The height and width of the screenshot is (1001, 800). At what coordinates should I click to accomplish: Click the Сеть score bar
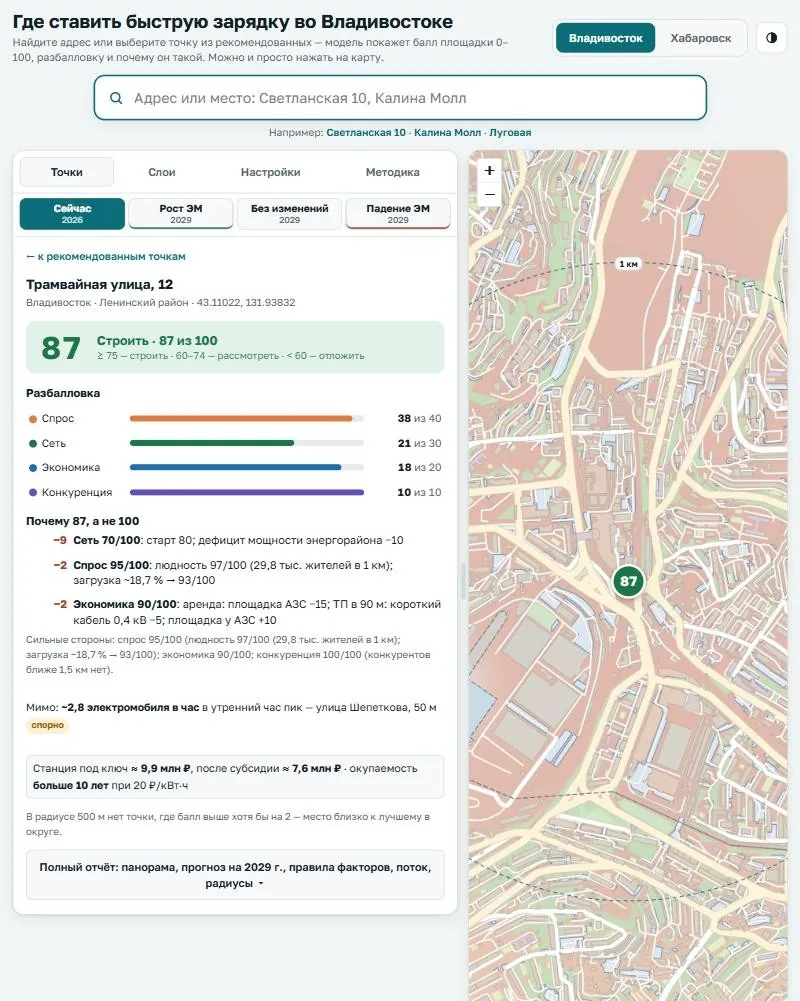(x=246, y=443)
